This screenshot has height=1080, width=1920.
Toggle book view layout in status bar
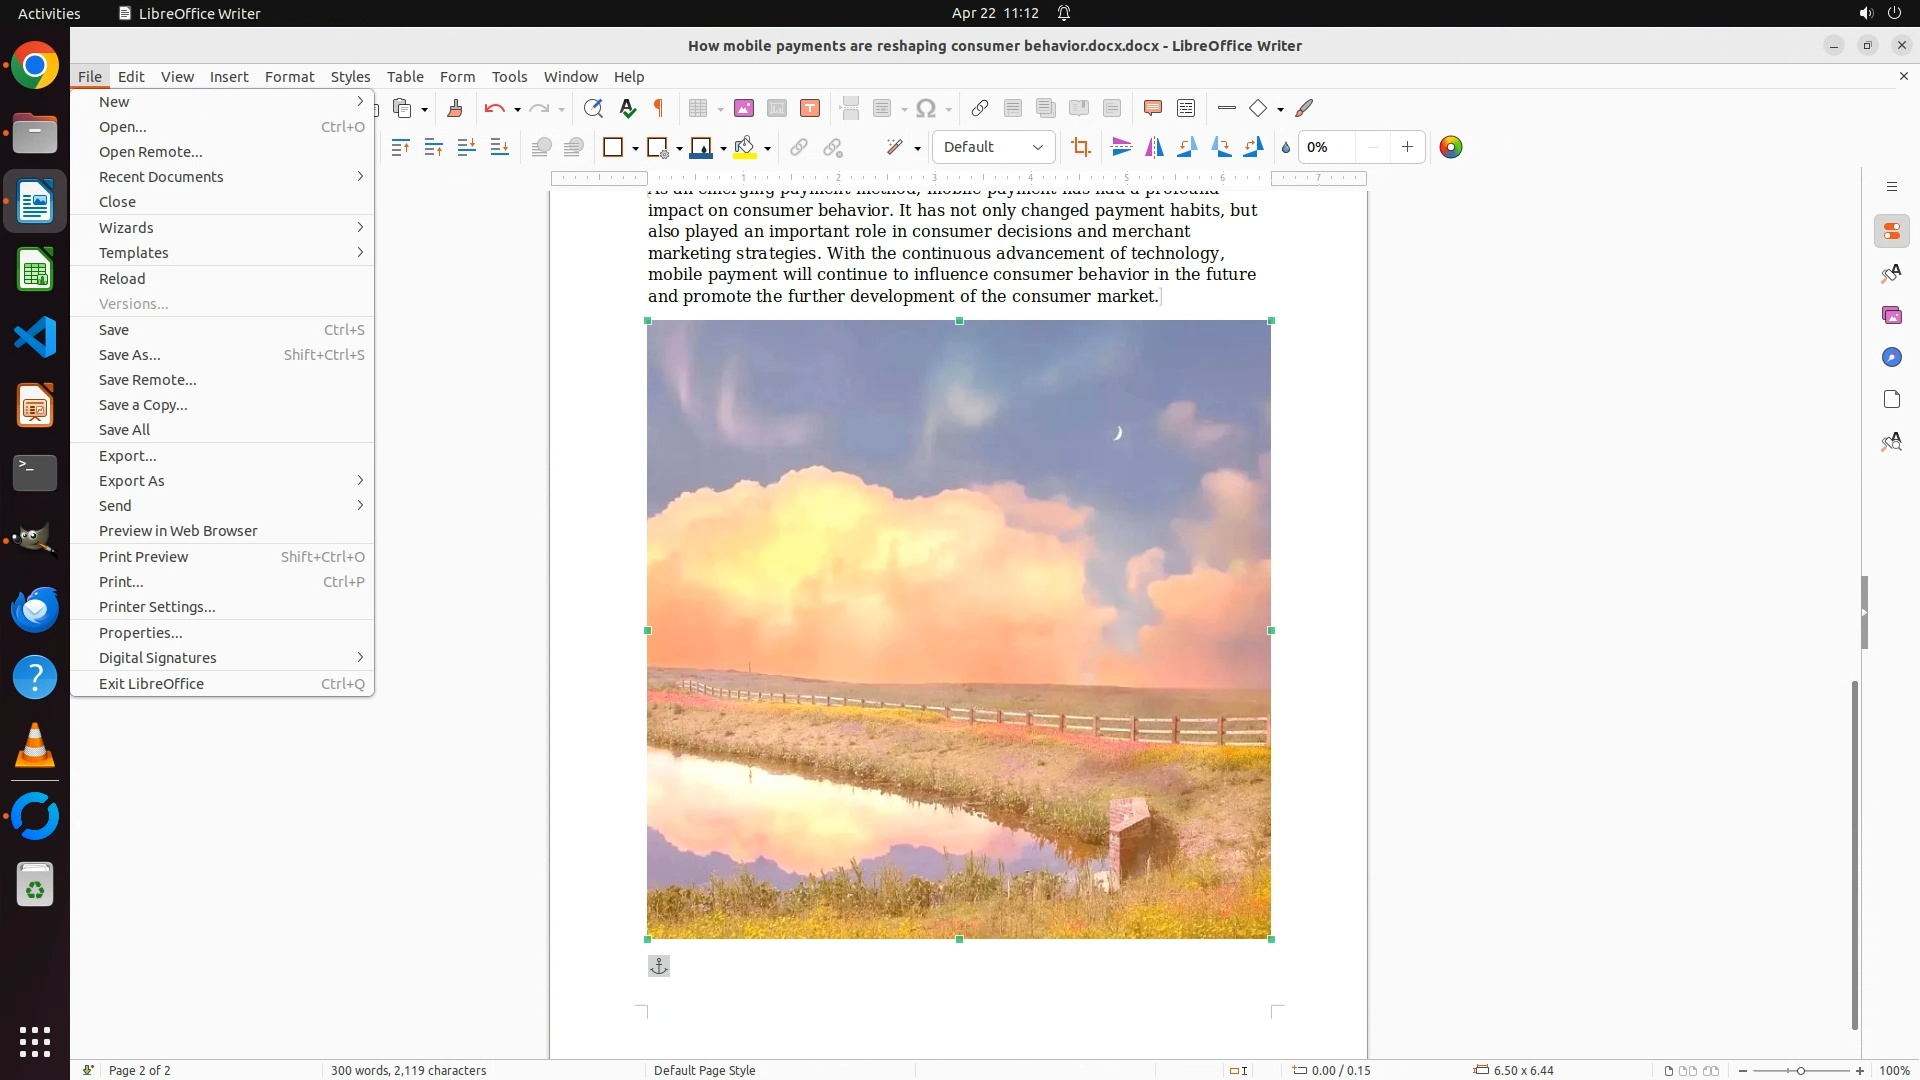coord(1711,1071)
